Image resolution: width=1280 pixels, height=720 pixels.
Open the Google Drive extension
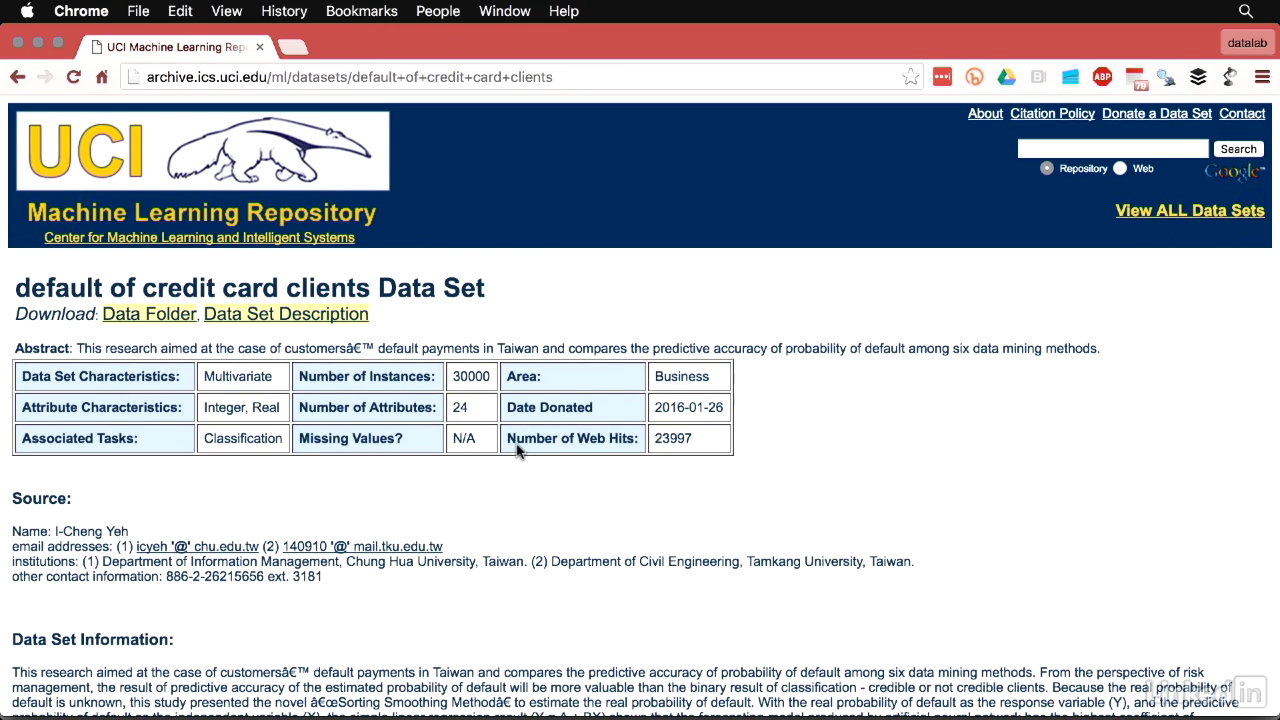[1006, 77]
